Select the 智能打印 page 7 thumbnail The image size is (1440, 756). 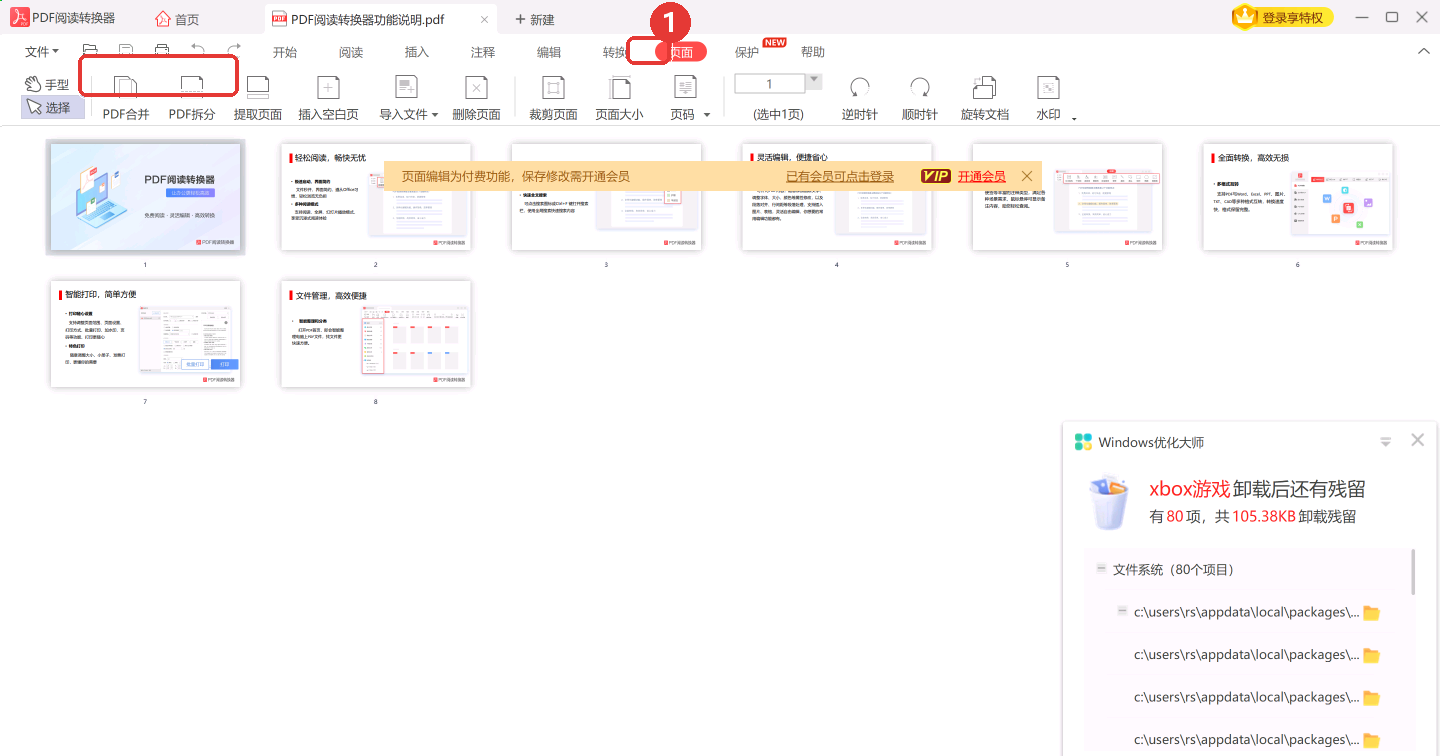[145, 334]
